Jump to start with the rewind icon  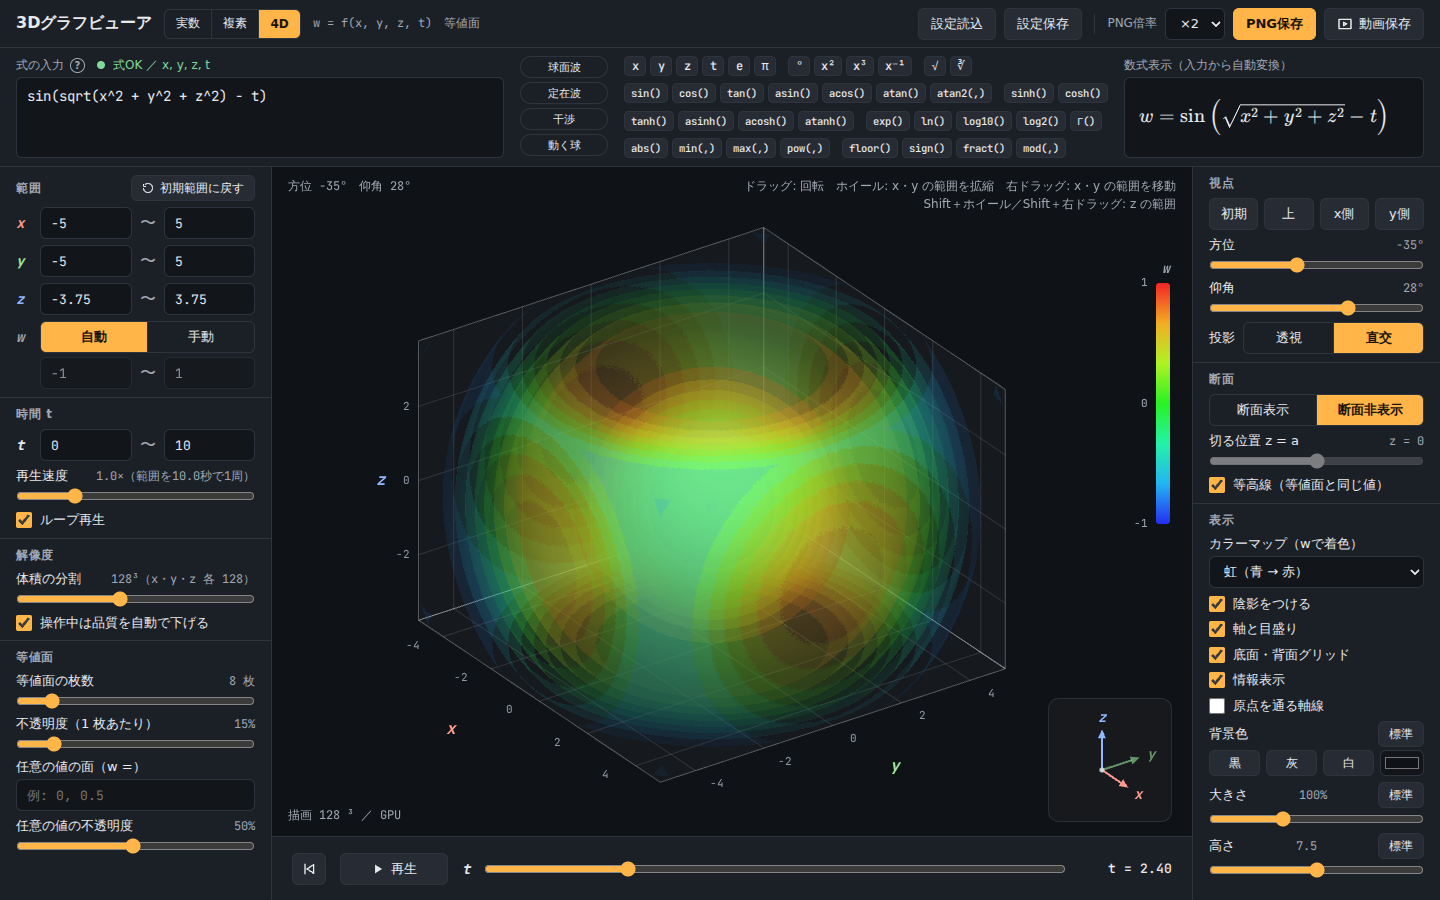(309, 869)
